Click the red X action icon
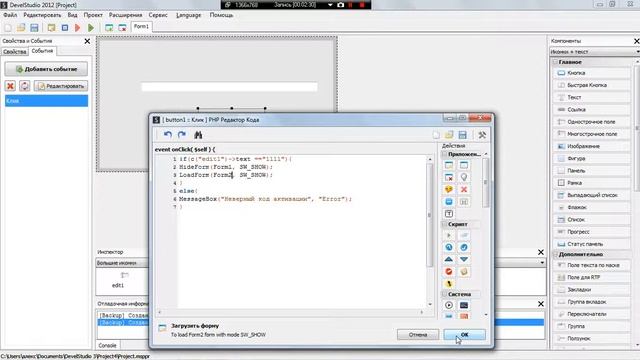Image resolution: width=640 pixels, height=360 pixels. [x=464, y=189]
